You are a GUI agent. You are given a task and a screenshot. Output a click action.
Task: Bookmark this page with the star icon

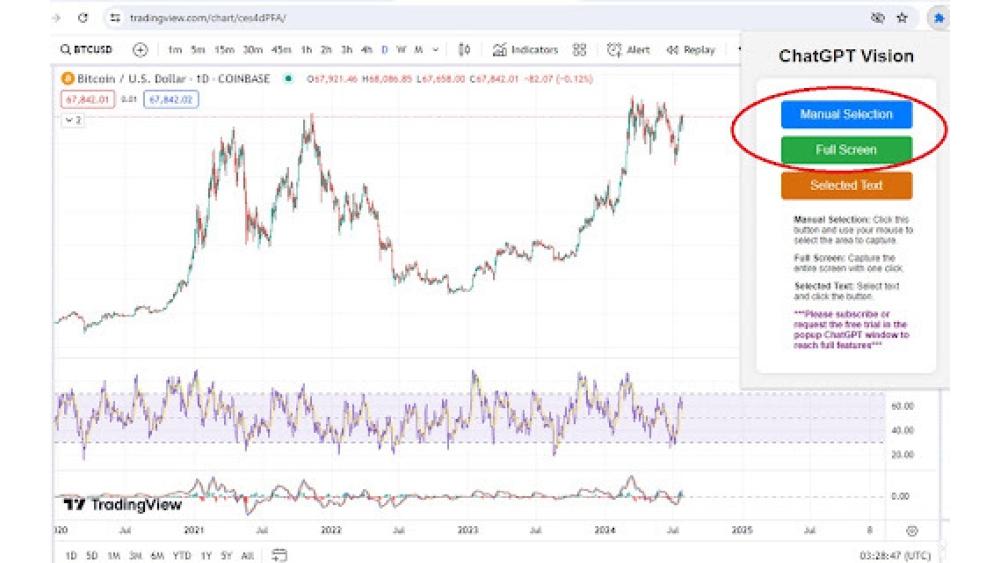902,18
